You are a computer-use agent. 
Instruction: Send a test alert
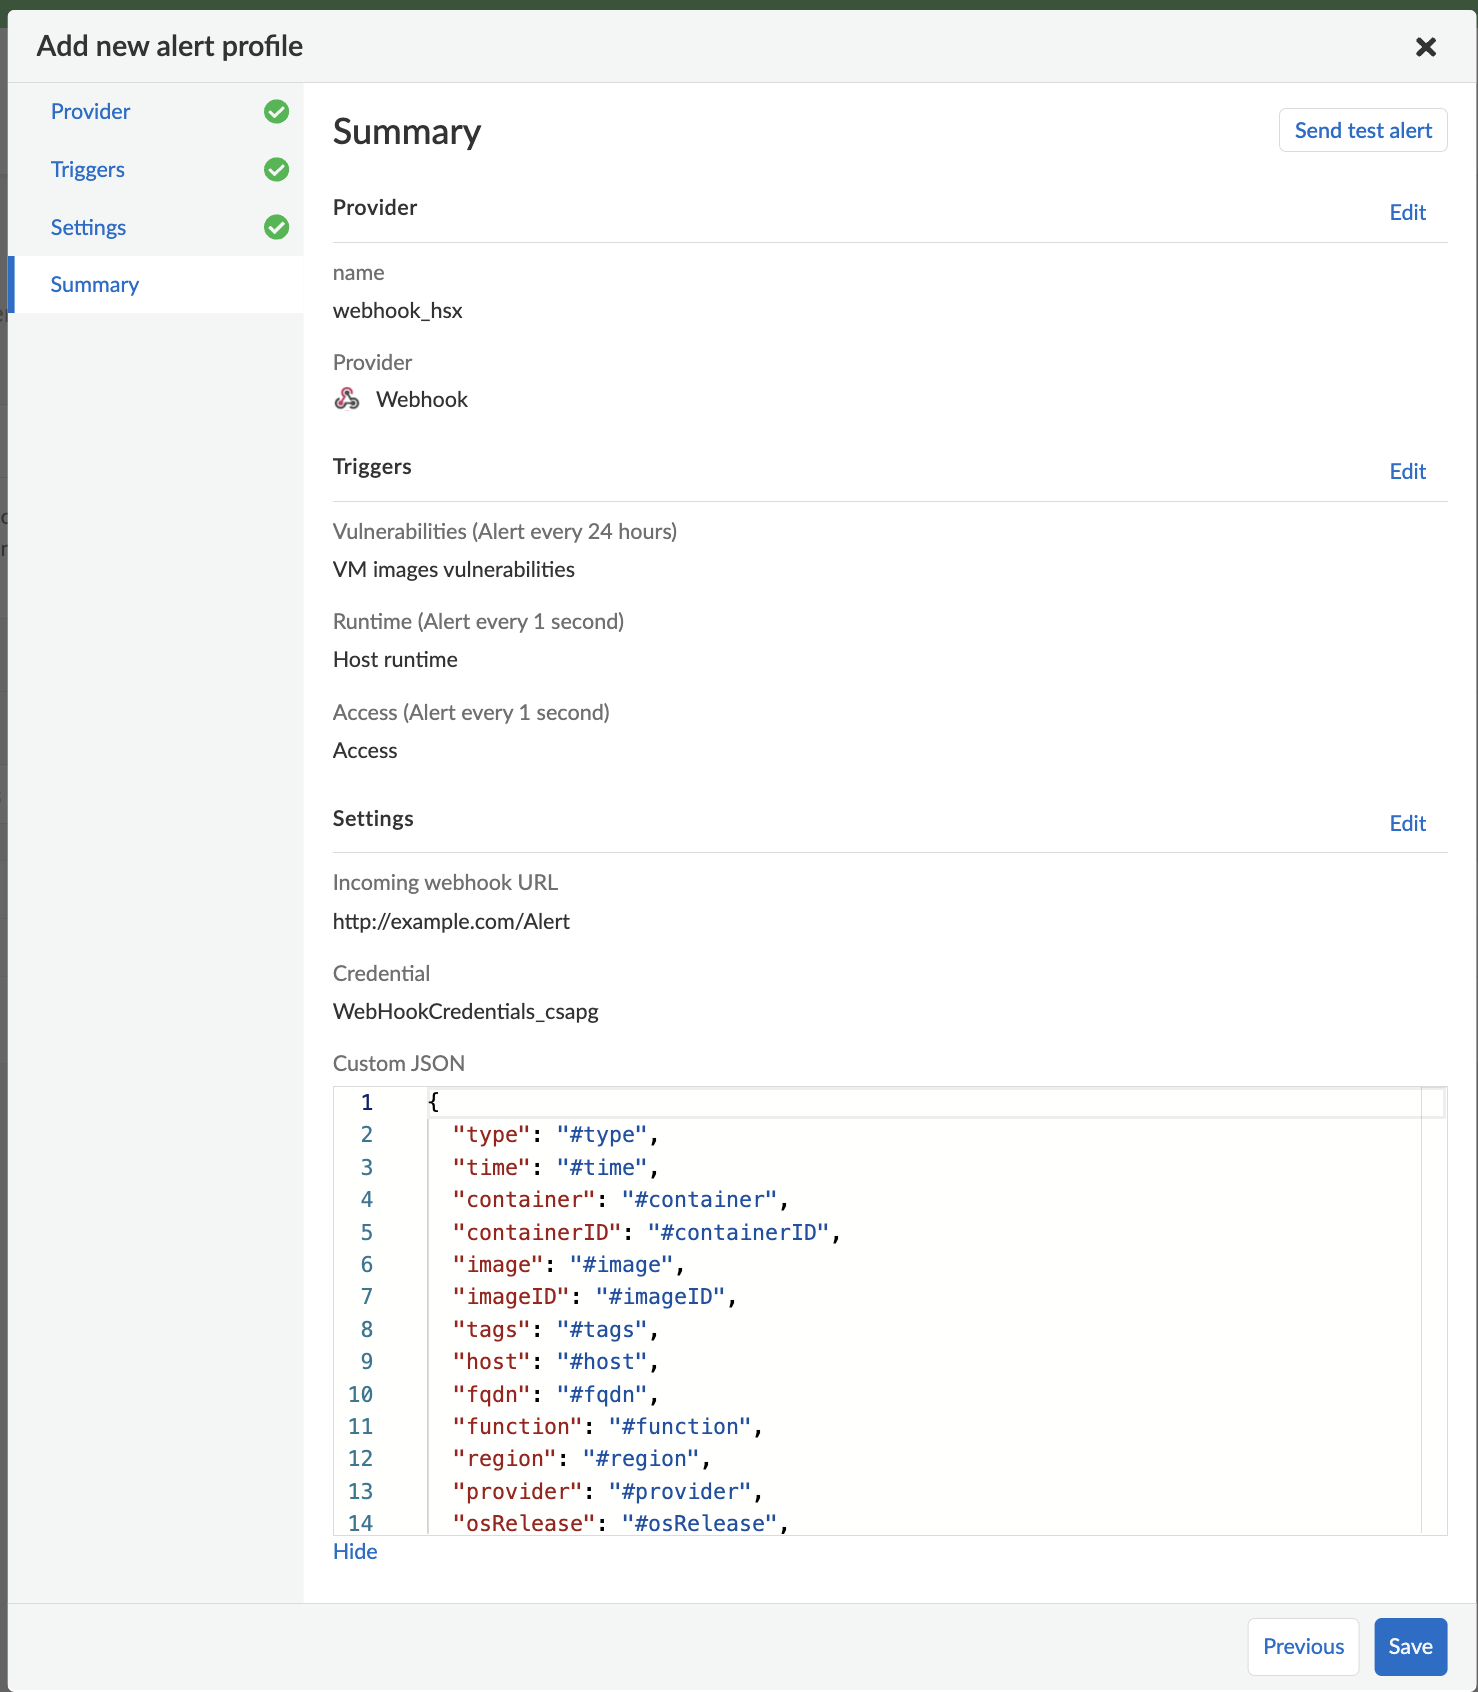(1363, 130)
